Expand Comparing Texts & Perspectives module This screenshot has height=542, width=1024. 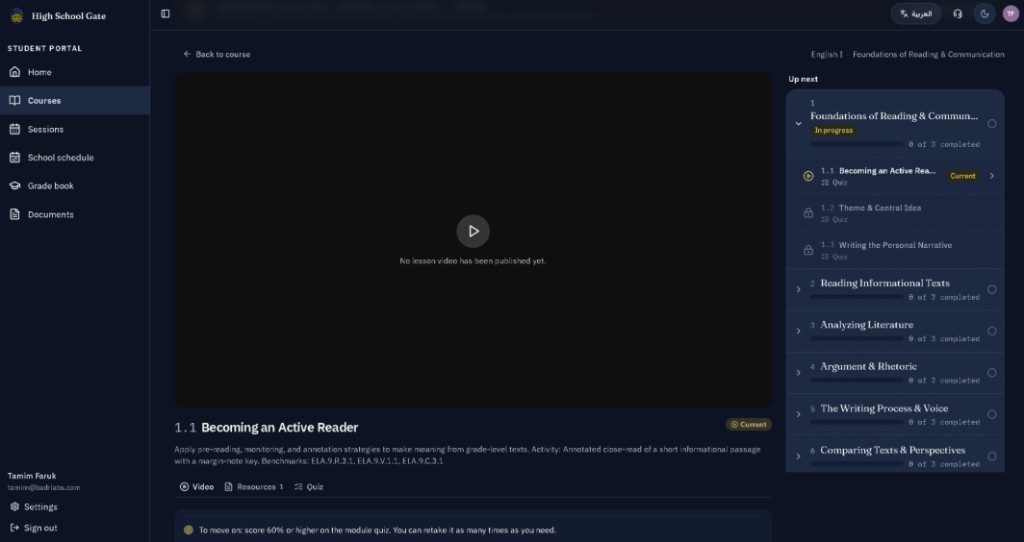[x=798, y=456]
